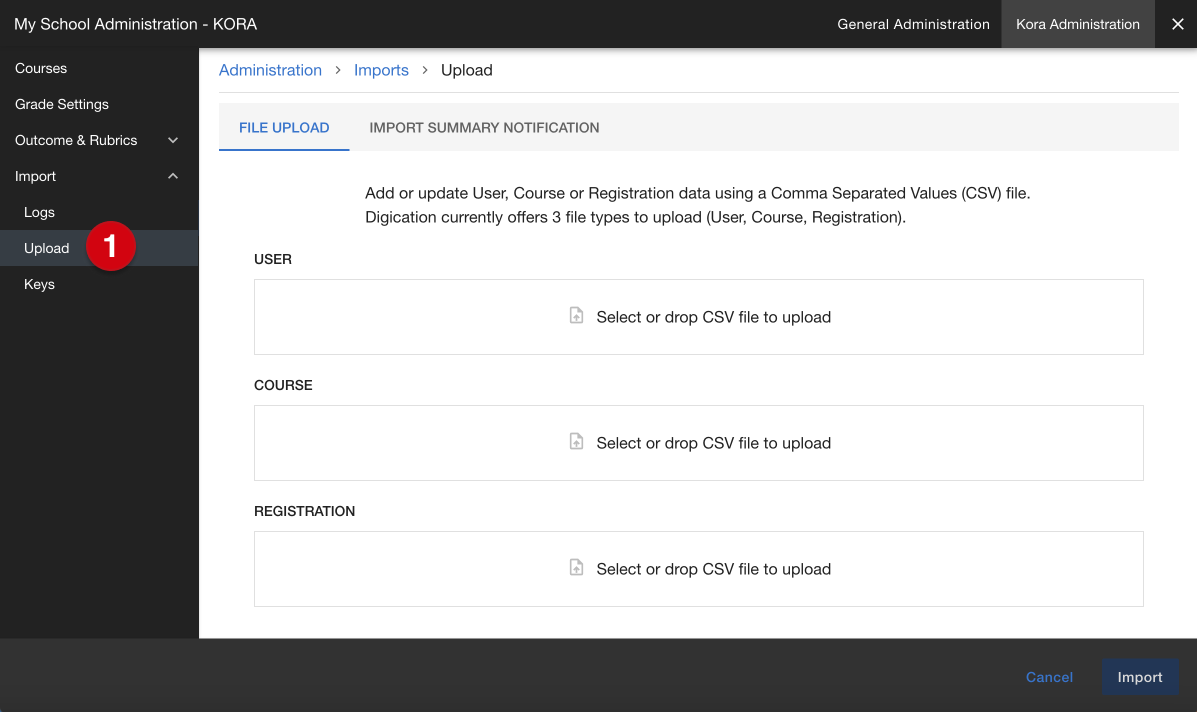Select the Kora Administration header item
The height and width of the screenshot is (712, 1200).
(1077, 24)
